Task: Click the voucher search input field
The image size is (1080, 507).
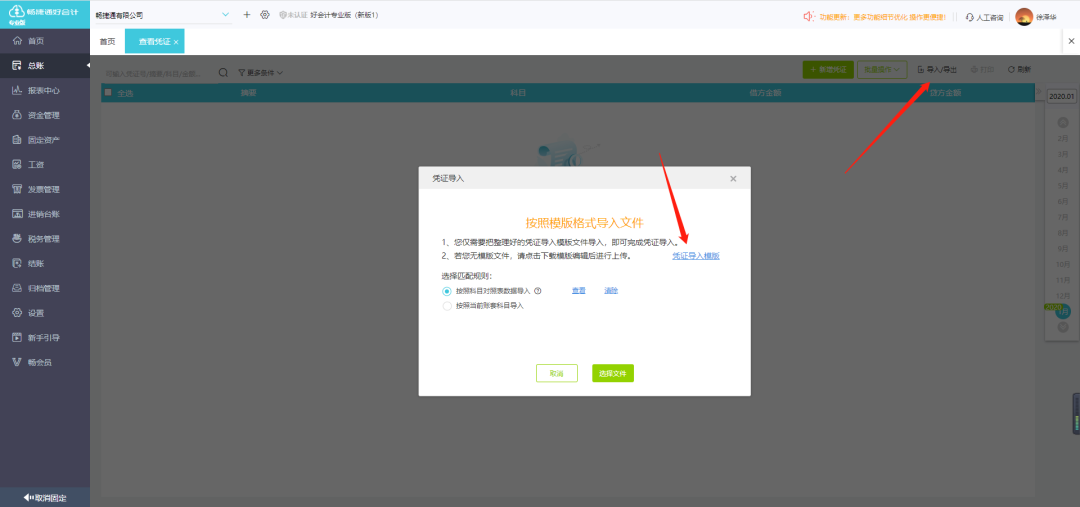Action: (x=158, y=72)
